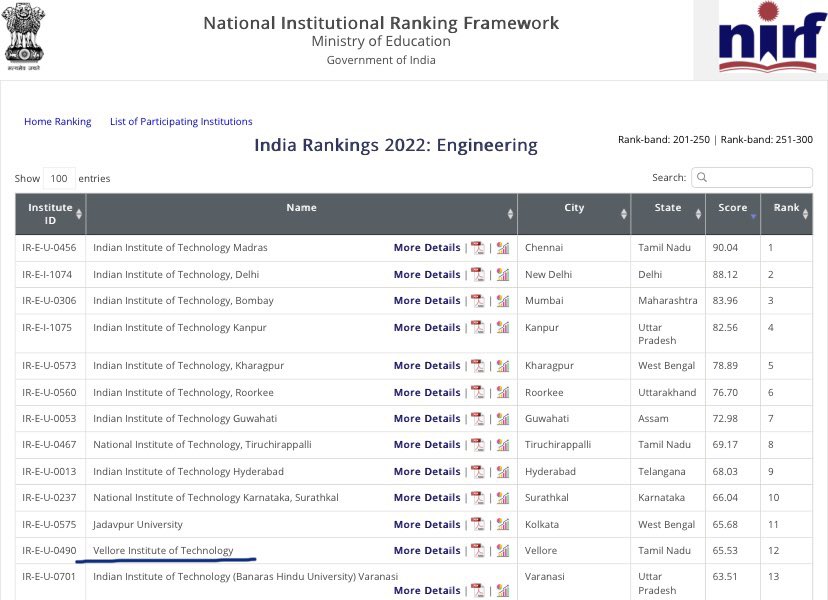The image size is (828, 600).
Task: Open PDF icon for IIT BHU Varanasi row
Action: pos(477,590)
